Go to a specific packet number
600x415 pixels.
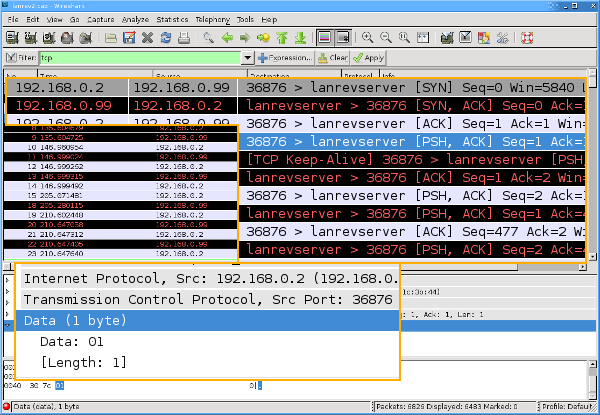click(x=263, y=37)
